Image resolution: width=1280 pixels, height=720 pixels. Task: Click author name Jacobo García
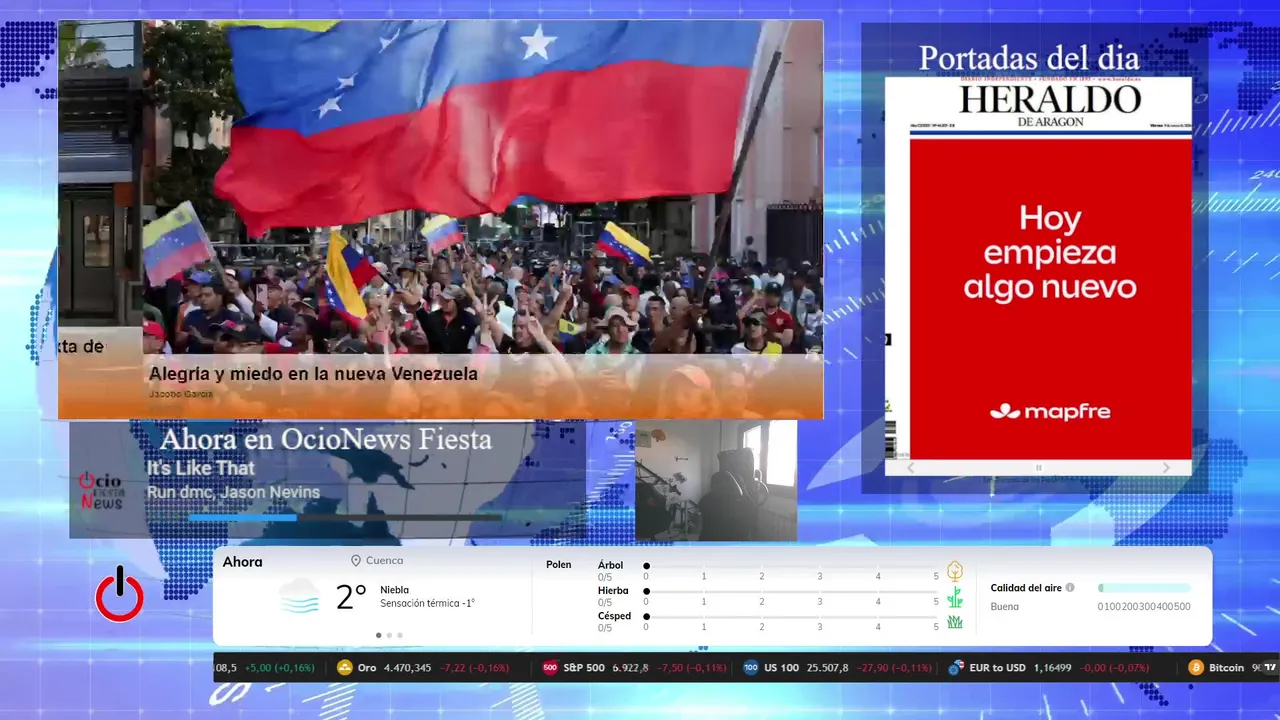coord(180,394)
